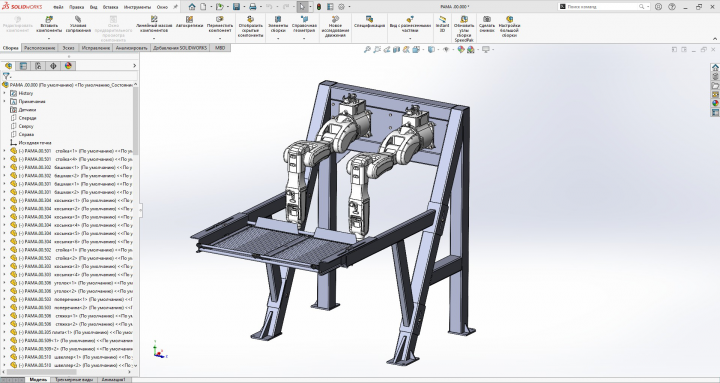Click Zoom to Fit magnifier in view toolbar
This screenshot has width=720, height=383.
point(367,50)
